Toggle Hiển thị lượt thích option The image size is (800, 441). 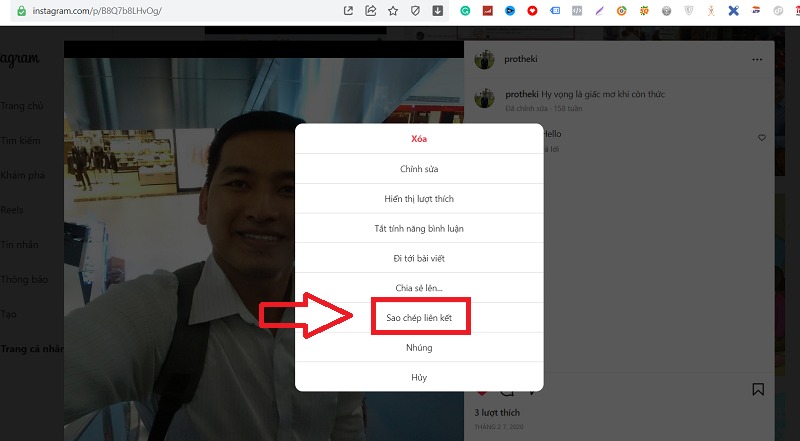pyautogui.click(x=418, y=199)
